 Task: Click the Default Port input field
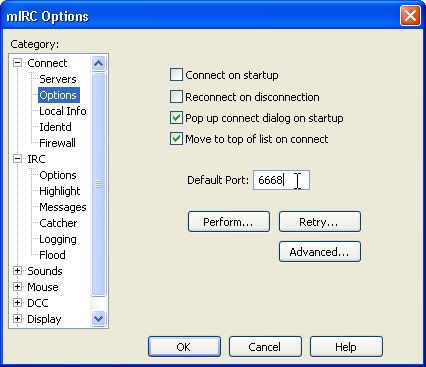(x=281, y=180)
